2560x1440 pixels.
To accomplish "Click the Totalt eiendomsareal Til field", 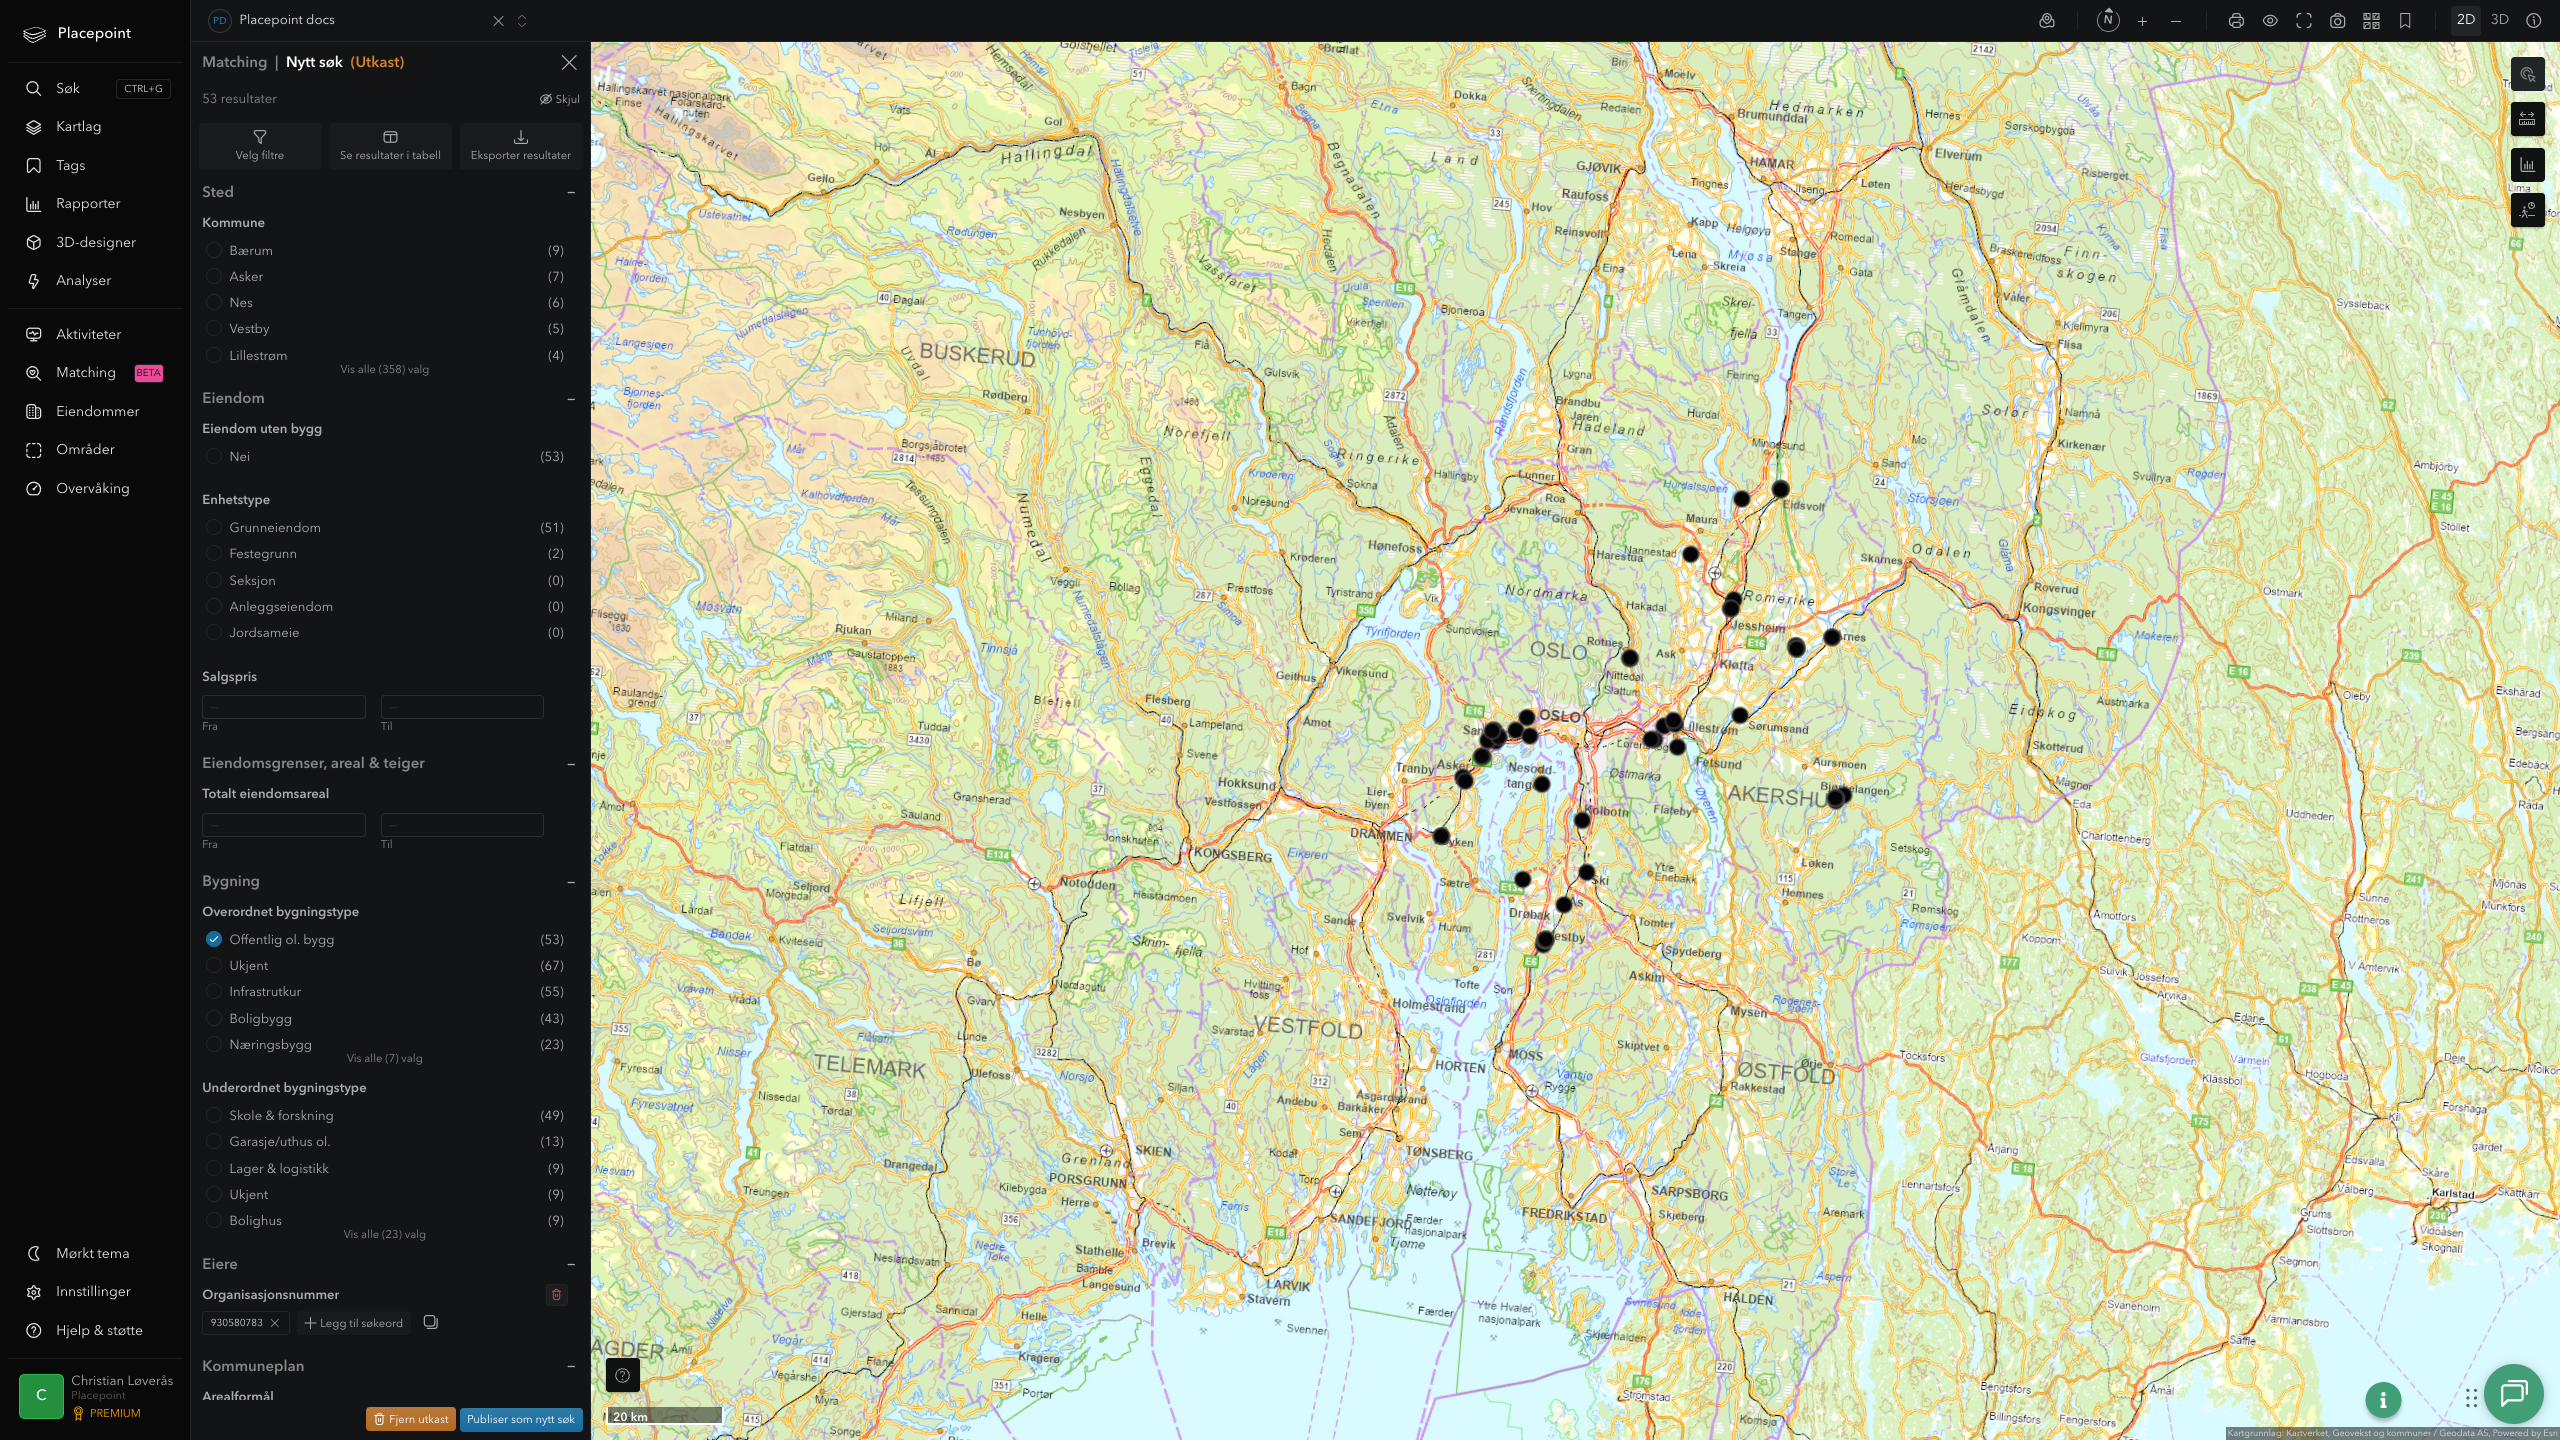I will coord(462,824).
